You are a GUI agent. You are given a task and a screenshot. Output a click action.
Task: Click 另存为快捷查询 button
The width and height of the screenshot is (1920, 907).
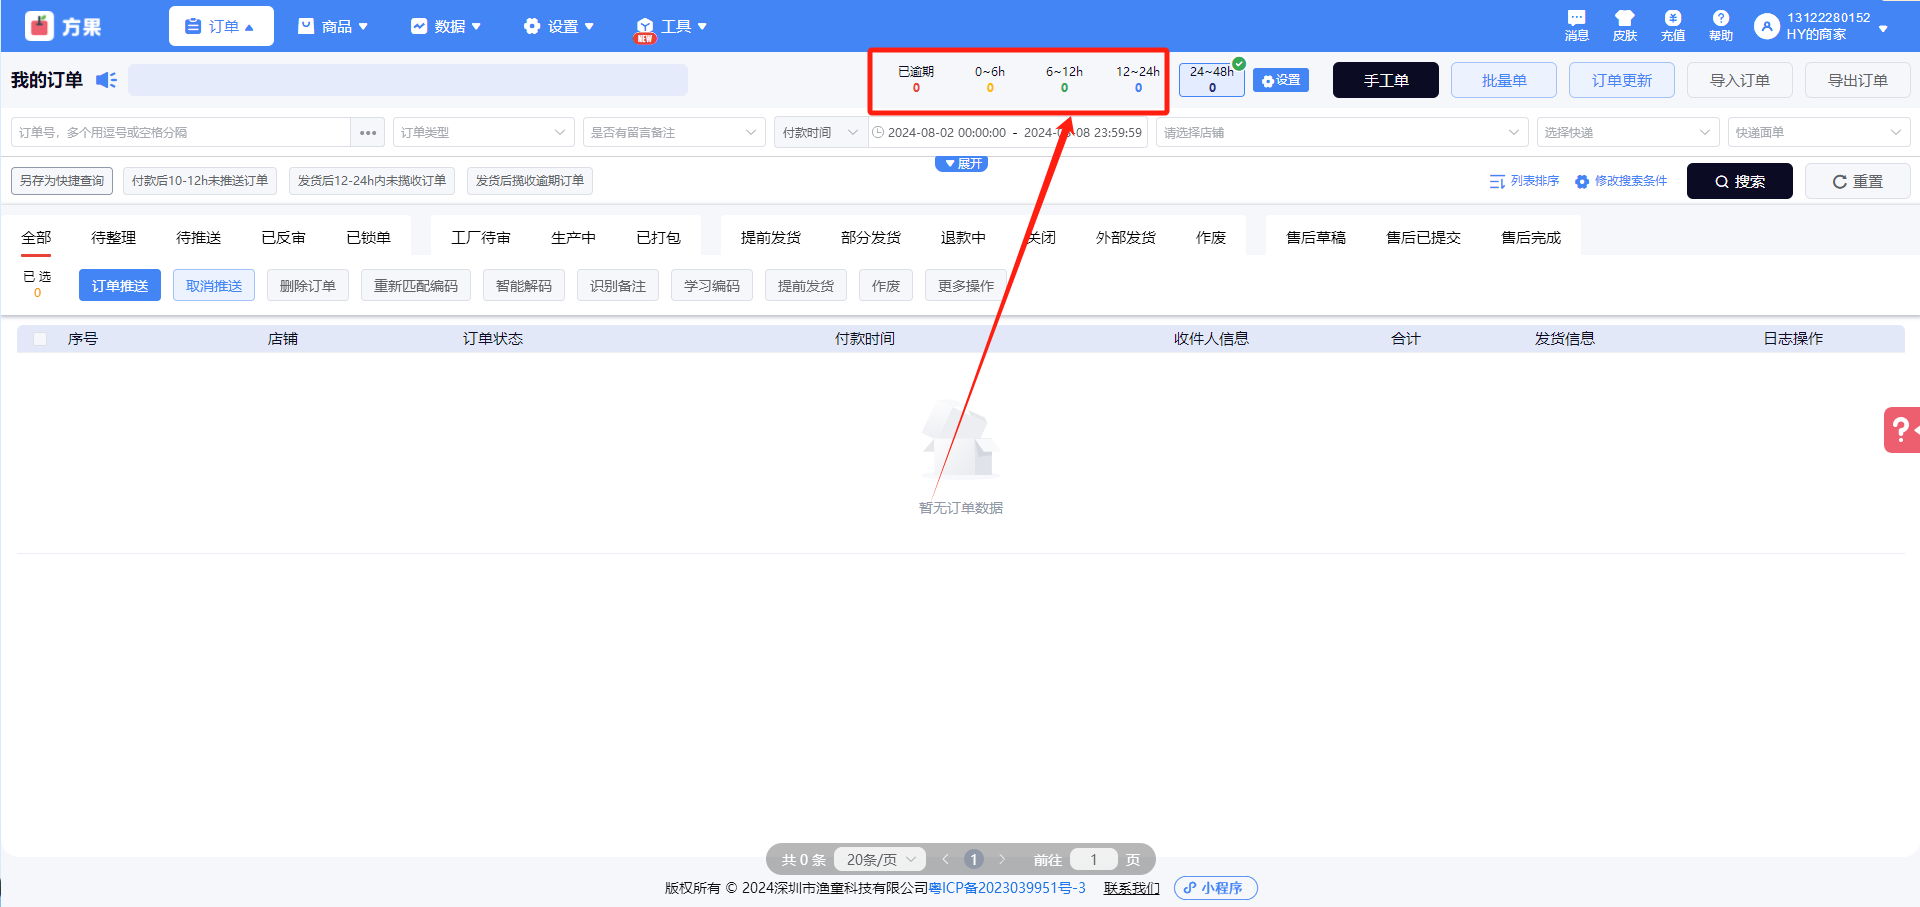click(62, 181)
